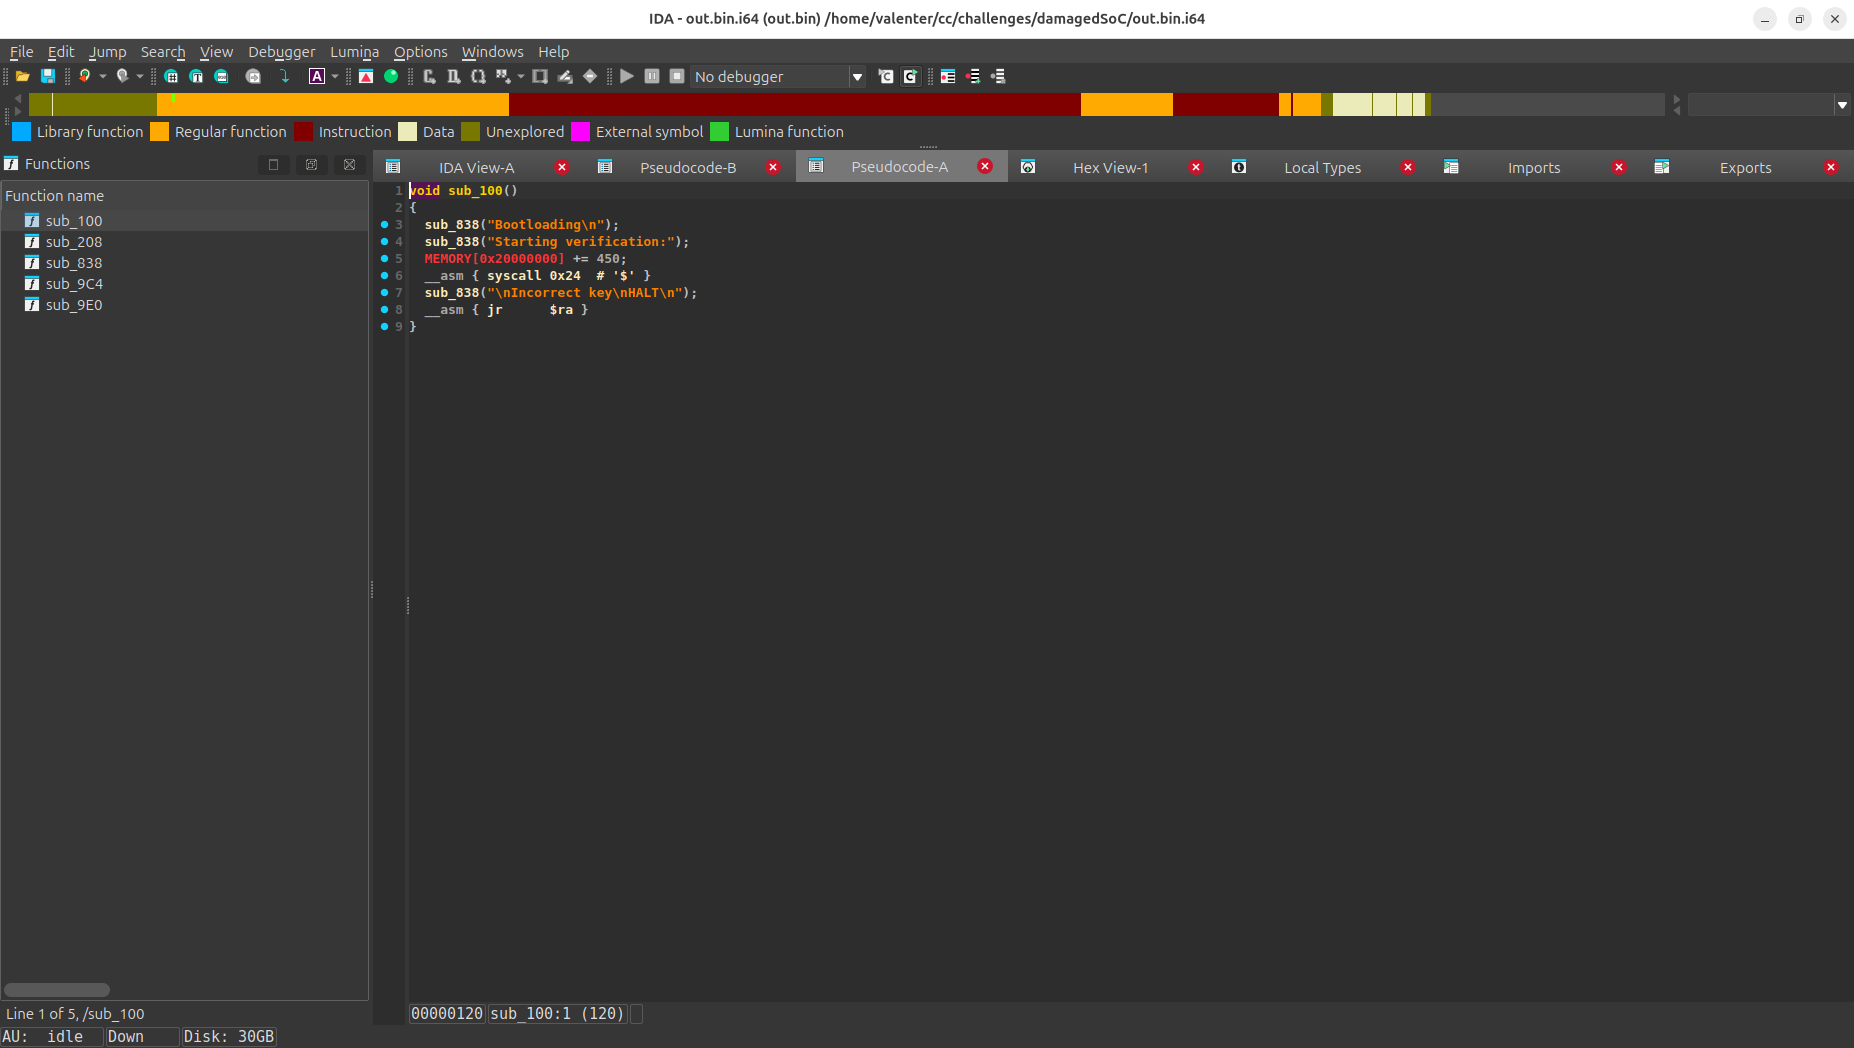Click the Function name column header
Viewport: 1854px width, 1048px height.
tap(184, 196)
